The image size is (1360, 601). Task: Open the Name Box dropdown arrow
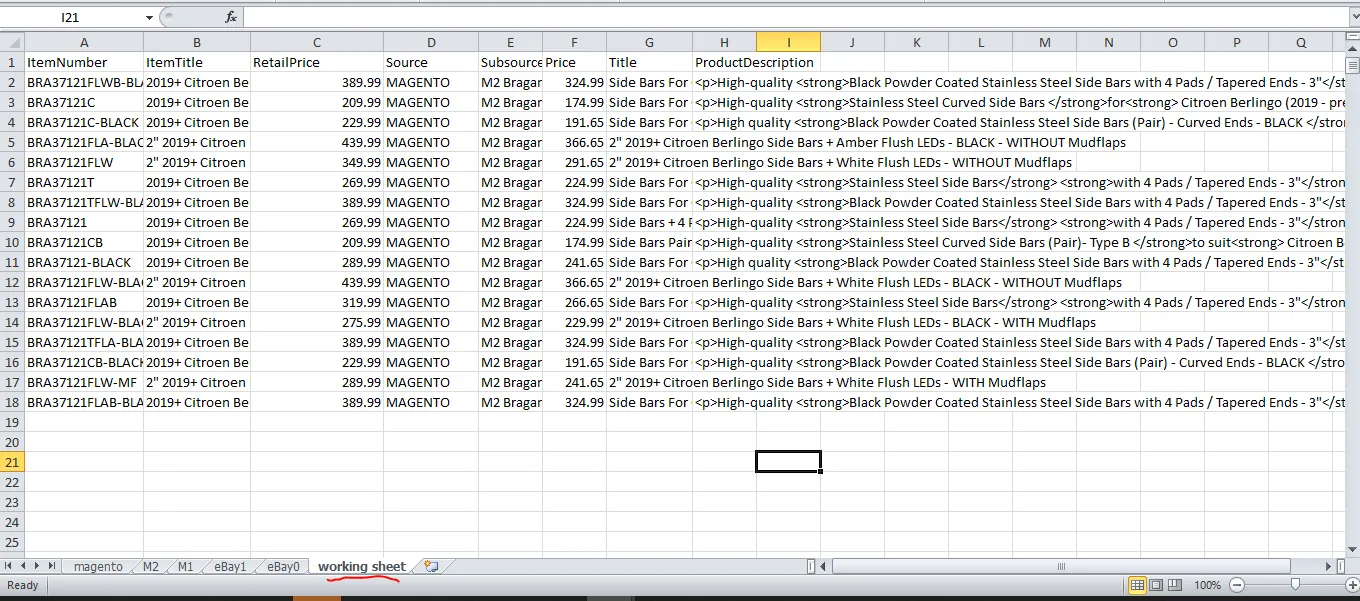[149, 18]
